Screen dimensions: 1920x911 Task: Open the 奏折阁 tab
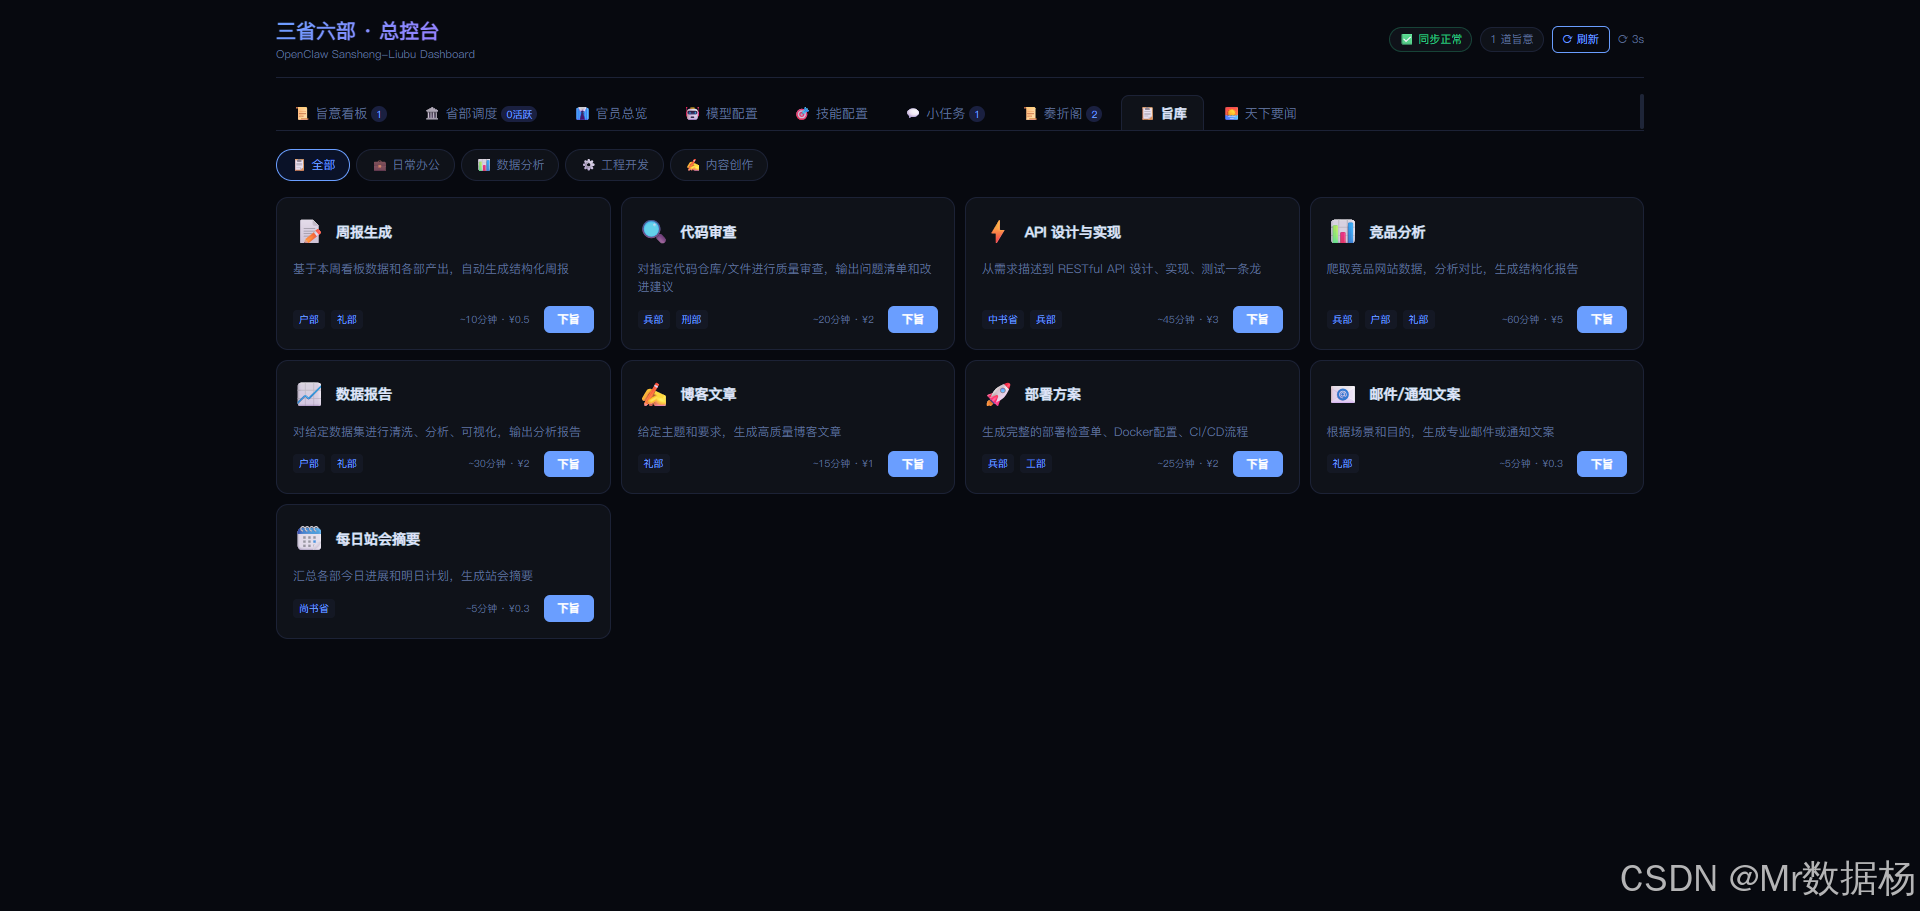(x=1062, y=113)
